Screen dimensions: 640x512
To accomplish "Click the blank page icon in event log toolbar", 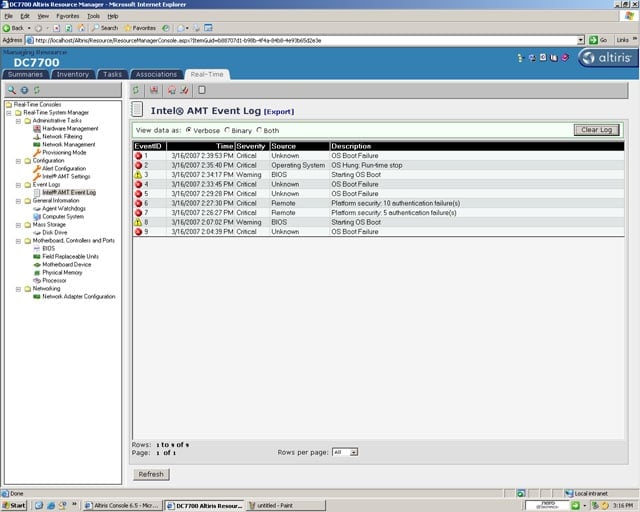I will point(202,90).
